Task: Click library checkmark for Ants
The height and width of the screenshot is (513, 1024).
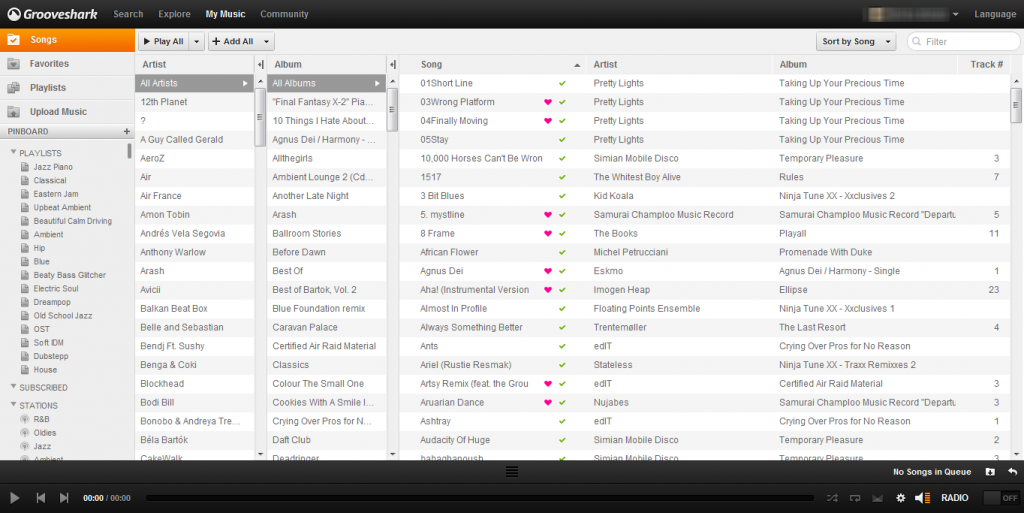Action: click(x=562, y=347)
